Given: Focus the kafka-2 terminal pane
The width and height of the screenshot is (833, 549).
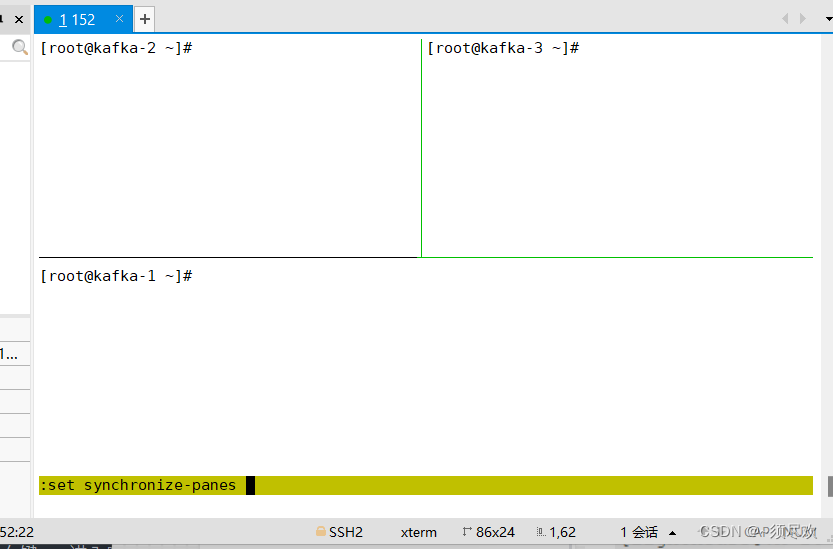Looking at the screenshot, I should pos(229,148).
